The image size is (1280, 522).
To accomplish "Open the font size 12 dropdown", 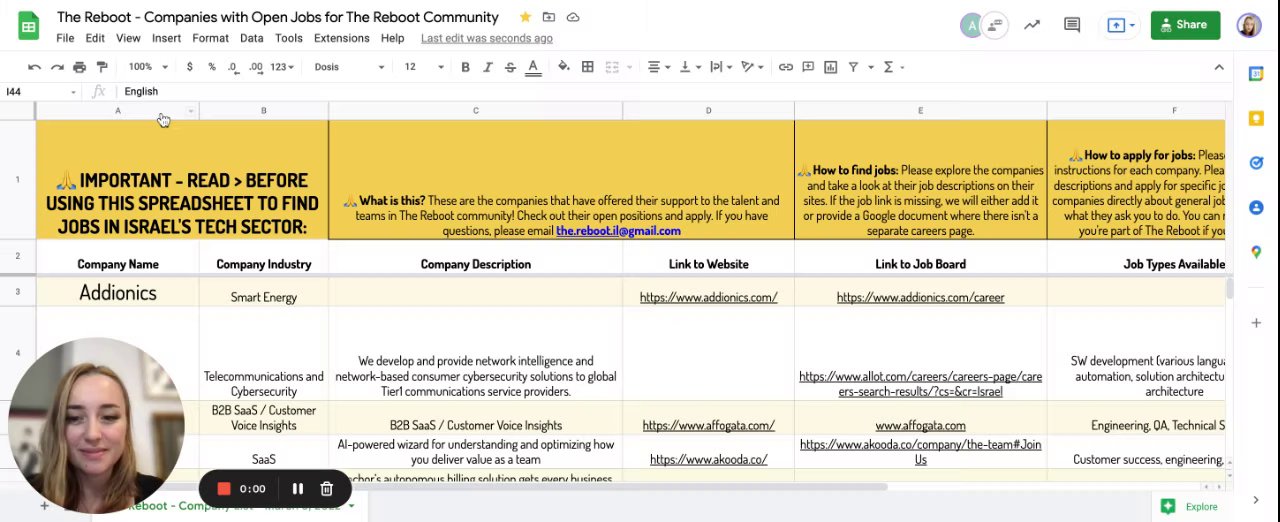I will (x=424, y=67).
